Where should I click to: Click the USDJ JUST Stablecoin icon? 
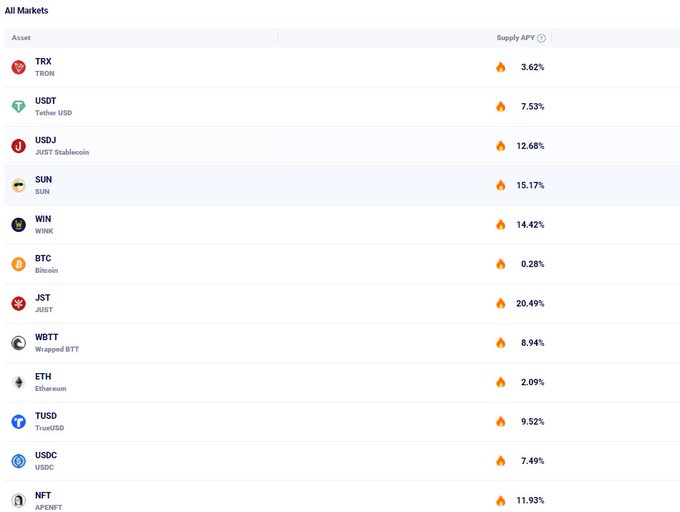[18, 146]
